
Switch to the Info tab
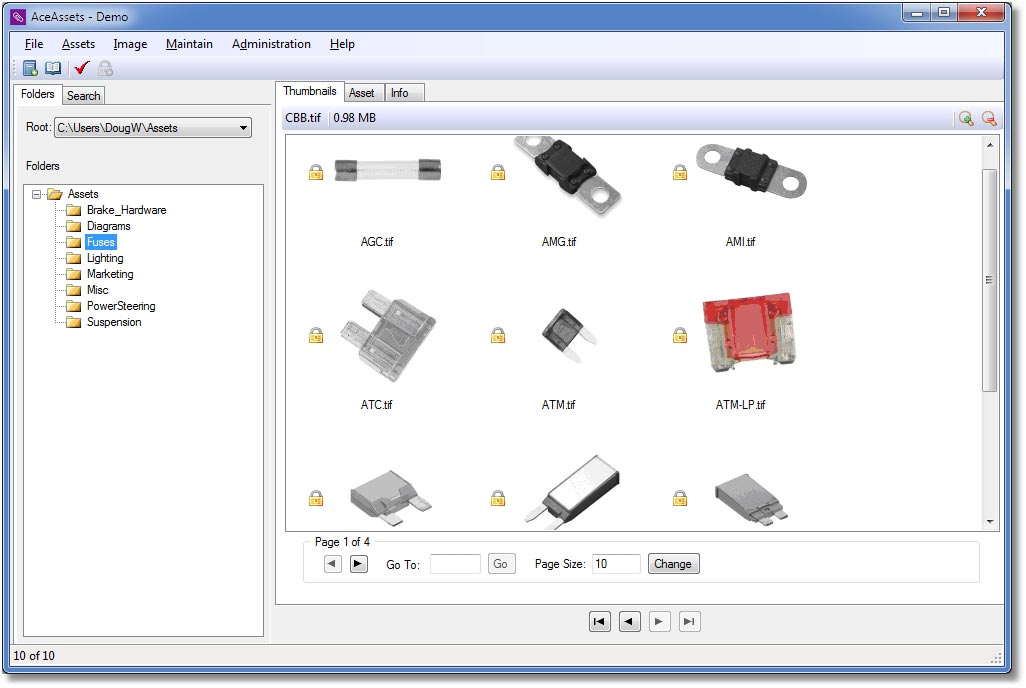pos(400,93)
